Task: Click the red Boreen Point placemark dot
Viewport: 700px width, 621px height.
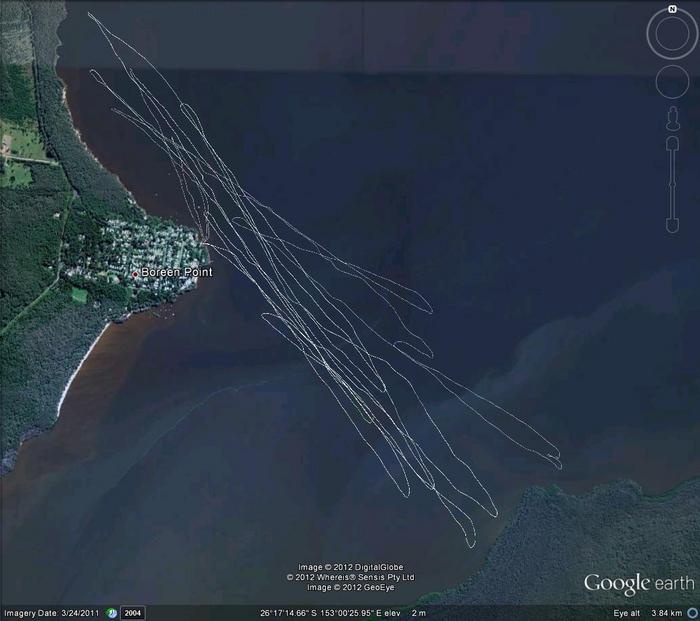Action: tap(135, 273)
